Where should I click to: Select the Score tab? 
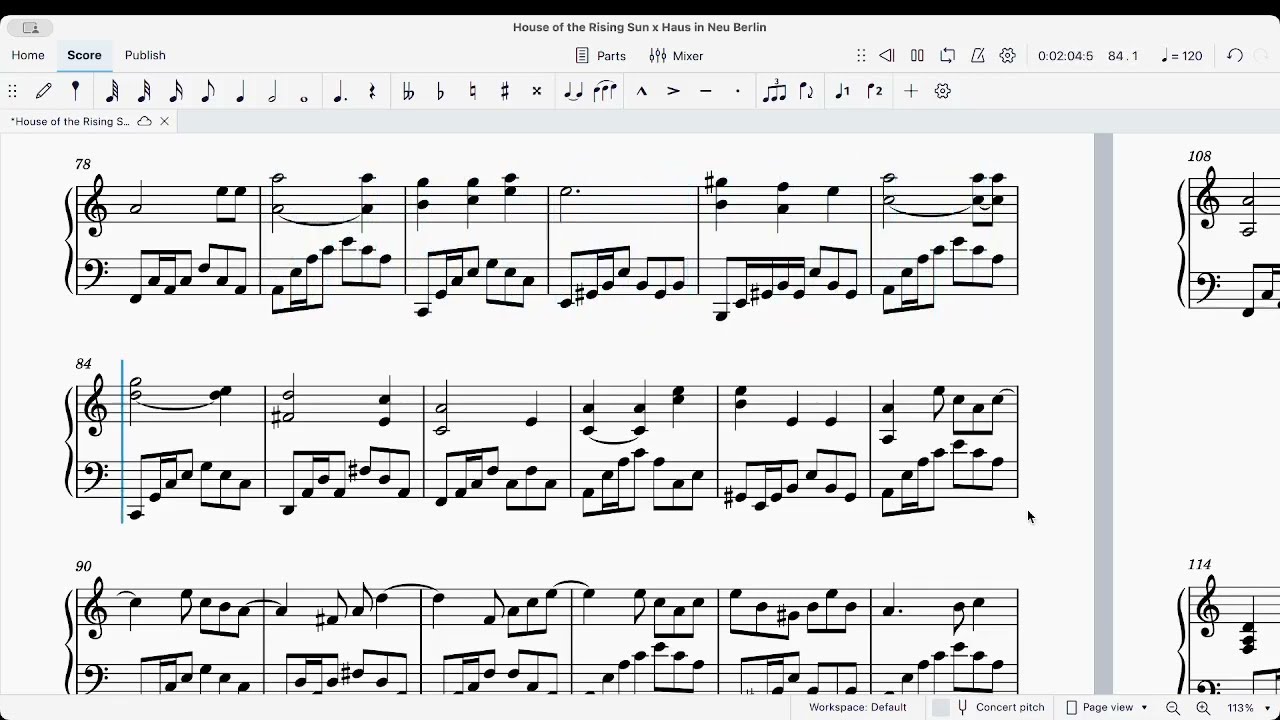click(x=84, y=56)
